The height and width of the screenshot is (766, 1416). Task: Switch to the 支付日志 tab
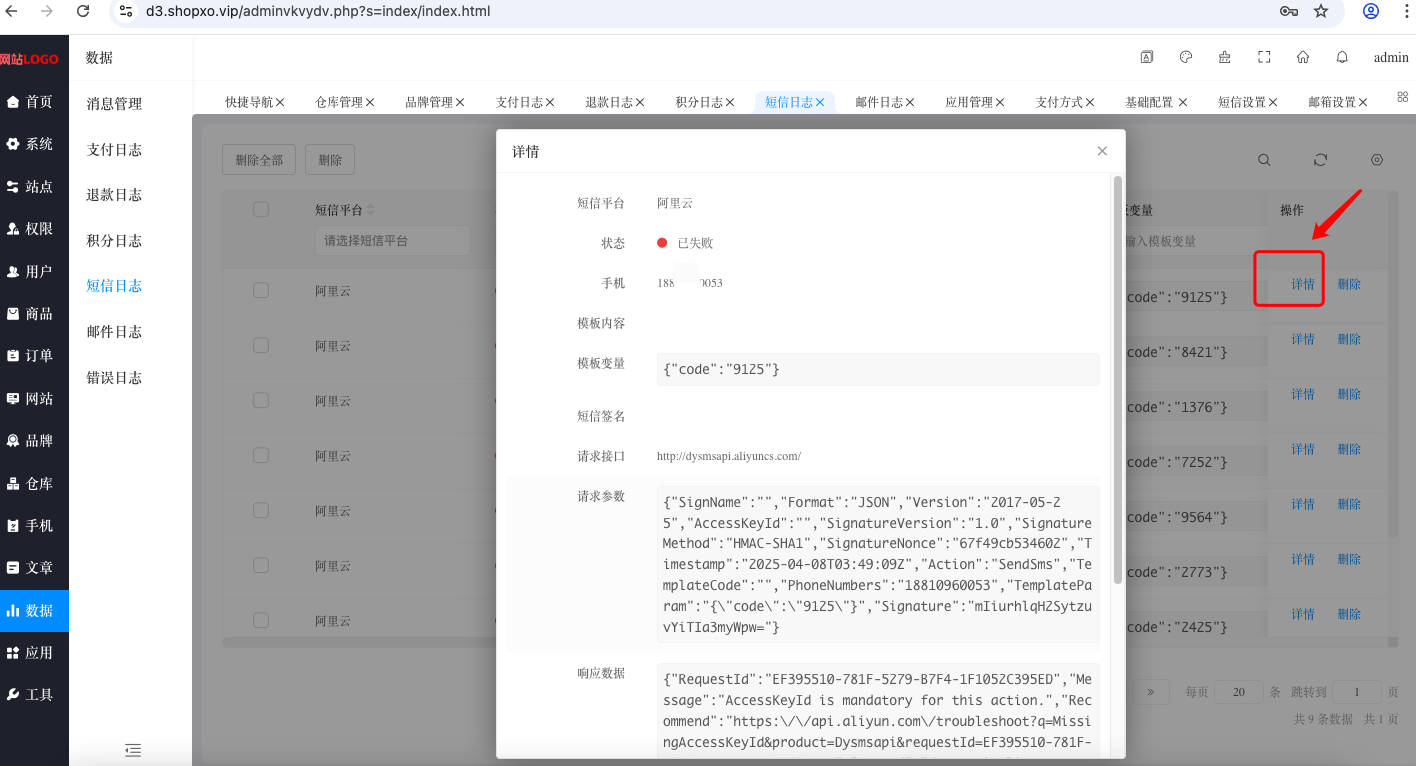[x=519, y=102]
